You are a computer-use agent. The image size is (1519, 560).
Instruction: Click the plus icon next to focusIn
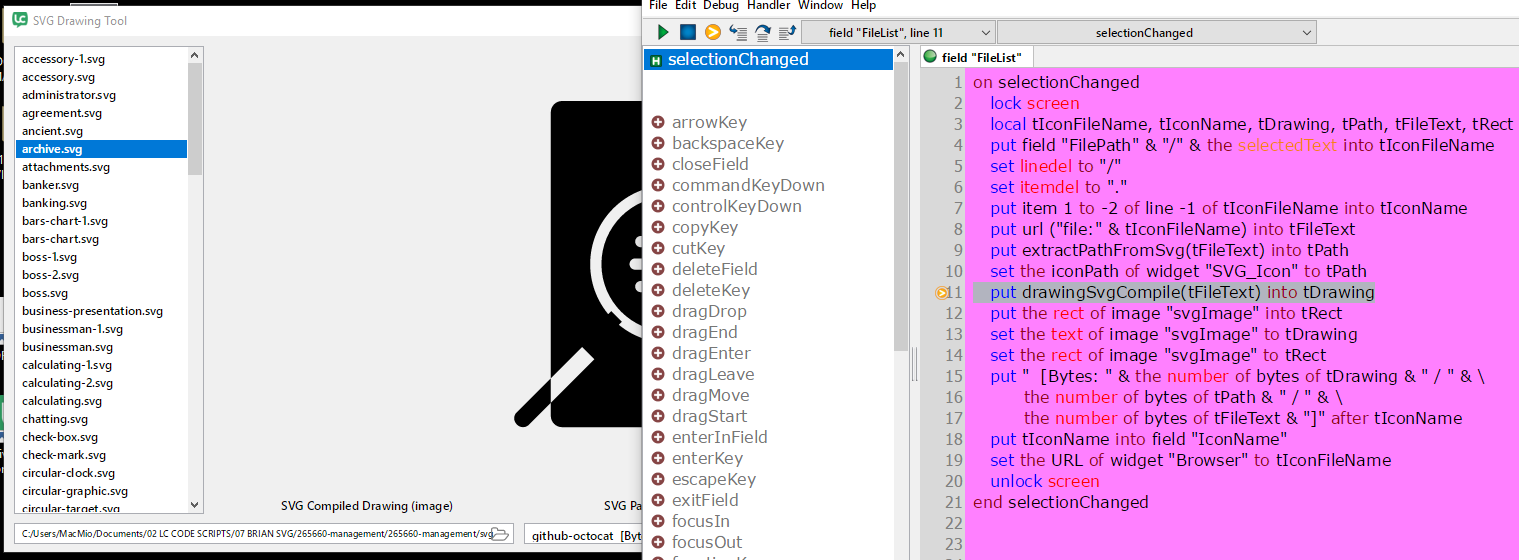click(x=658, y=521)
